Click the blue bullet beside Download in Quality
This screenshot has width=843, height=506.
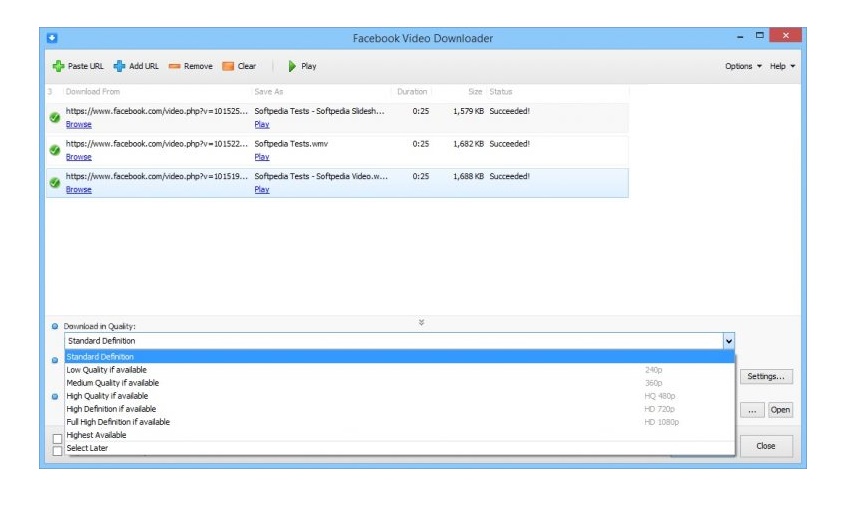[55, 326]
